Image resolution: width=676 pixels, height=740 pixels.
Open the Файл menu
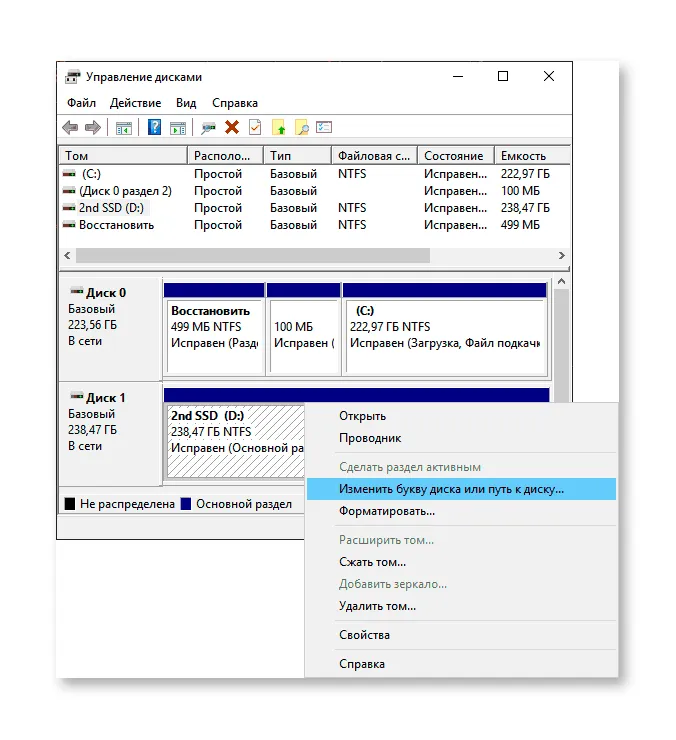point(81,103)
